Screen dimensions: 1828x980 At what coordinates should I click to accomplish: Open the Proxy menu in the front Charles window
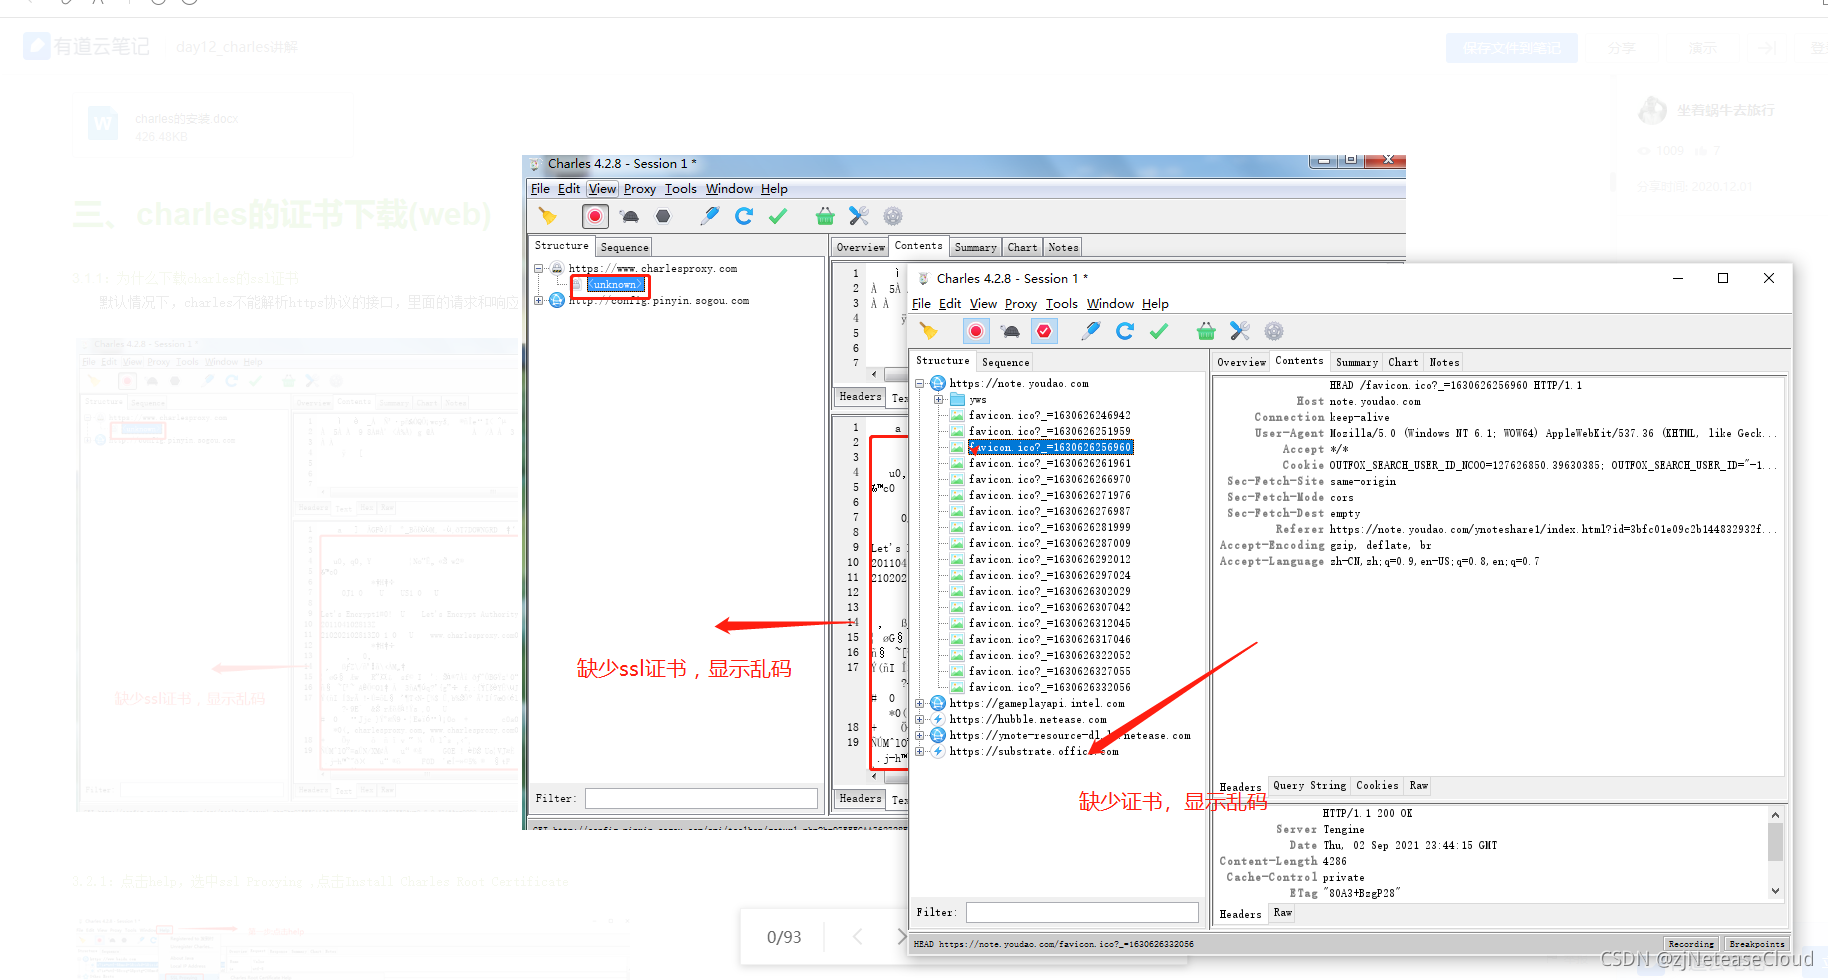(x=1020, y=304)
